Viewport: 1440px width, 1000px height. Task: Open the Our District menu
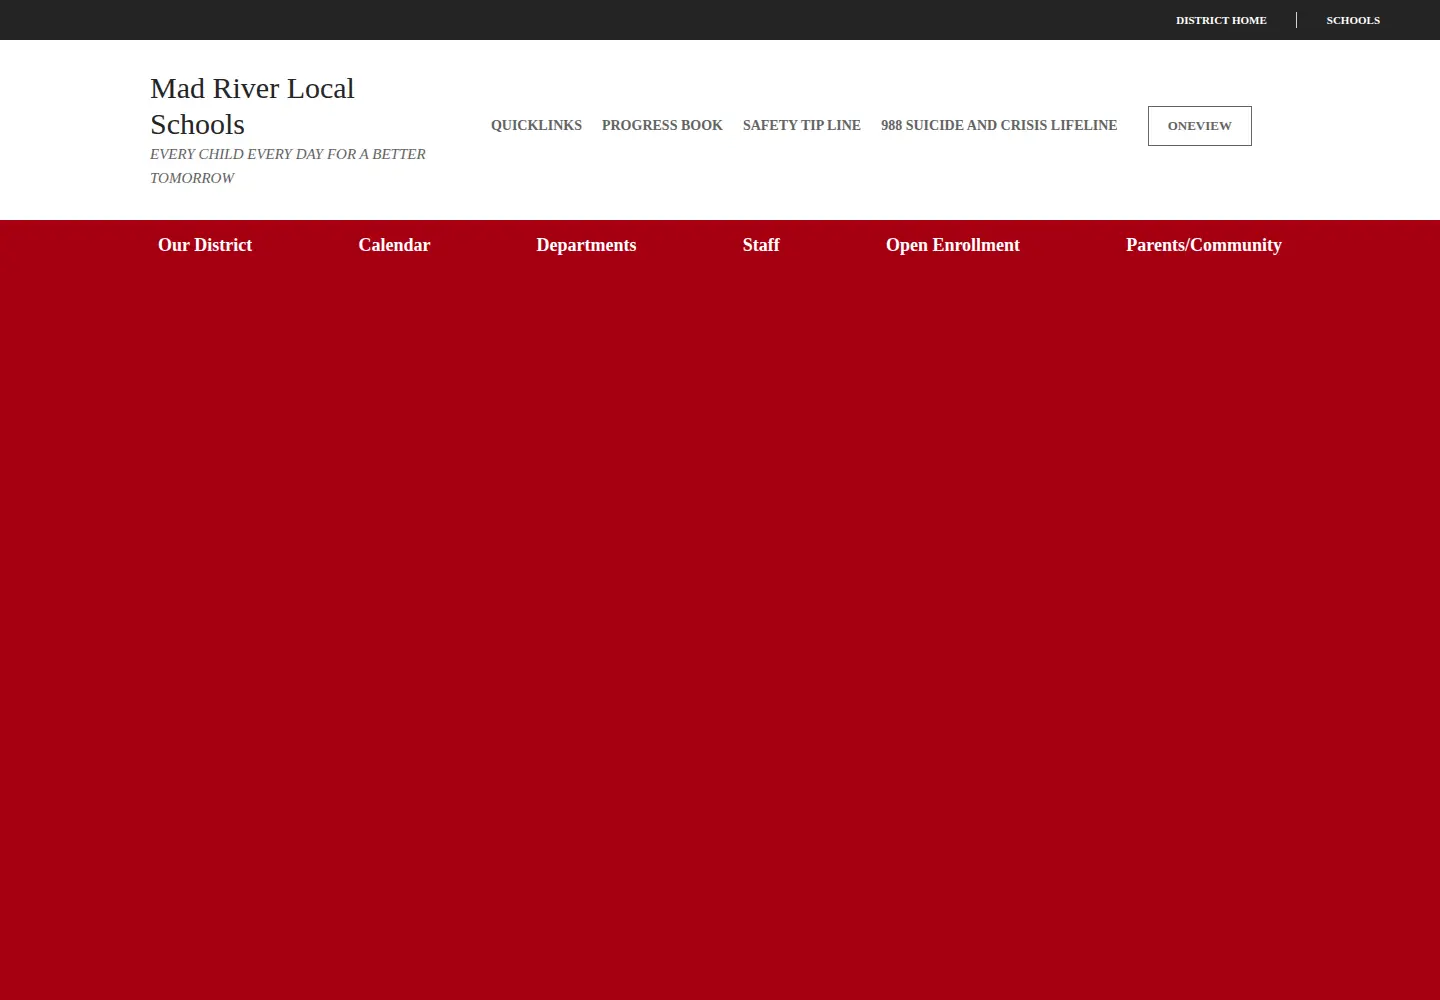coord(205,245)
